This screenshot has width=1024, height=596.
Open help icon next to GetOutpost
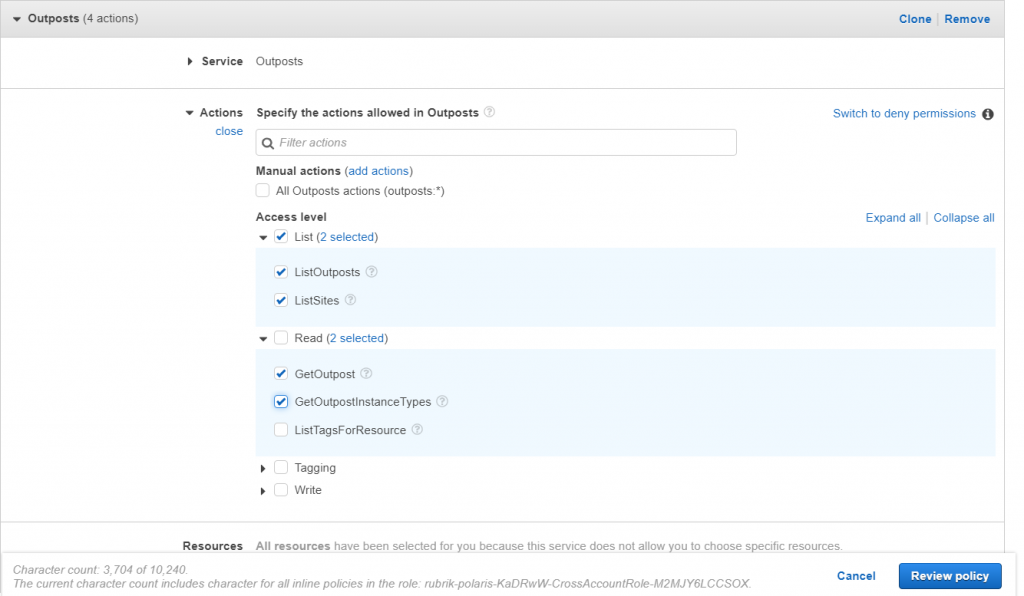point(366,373)
